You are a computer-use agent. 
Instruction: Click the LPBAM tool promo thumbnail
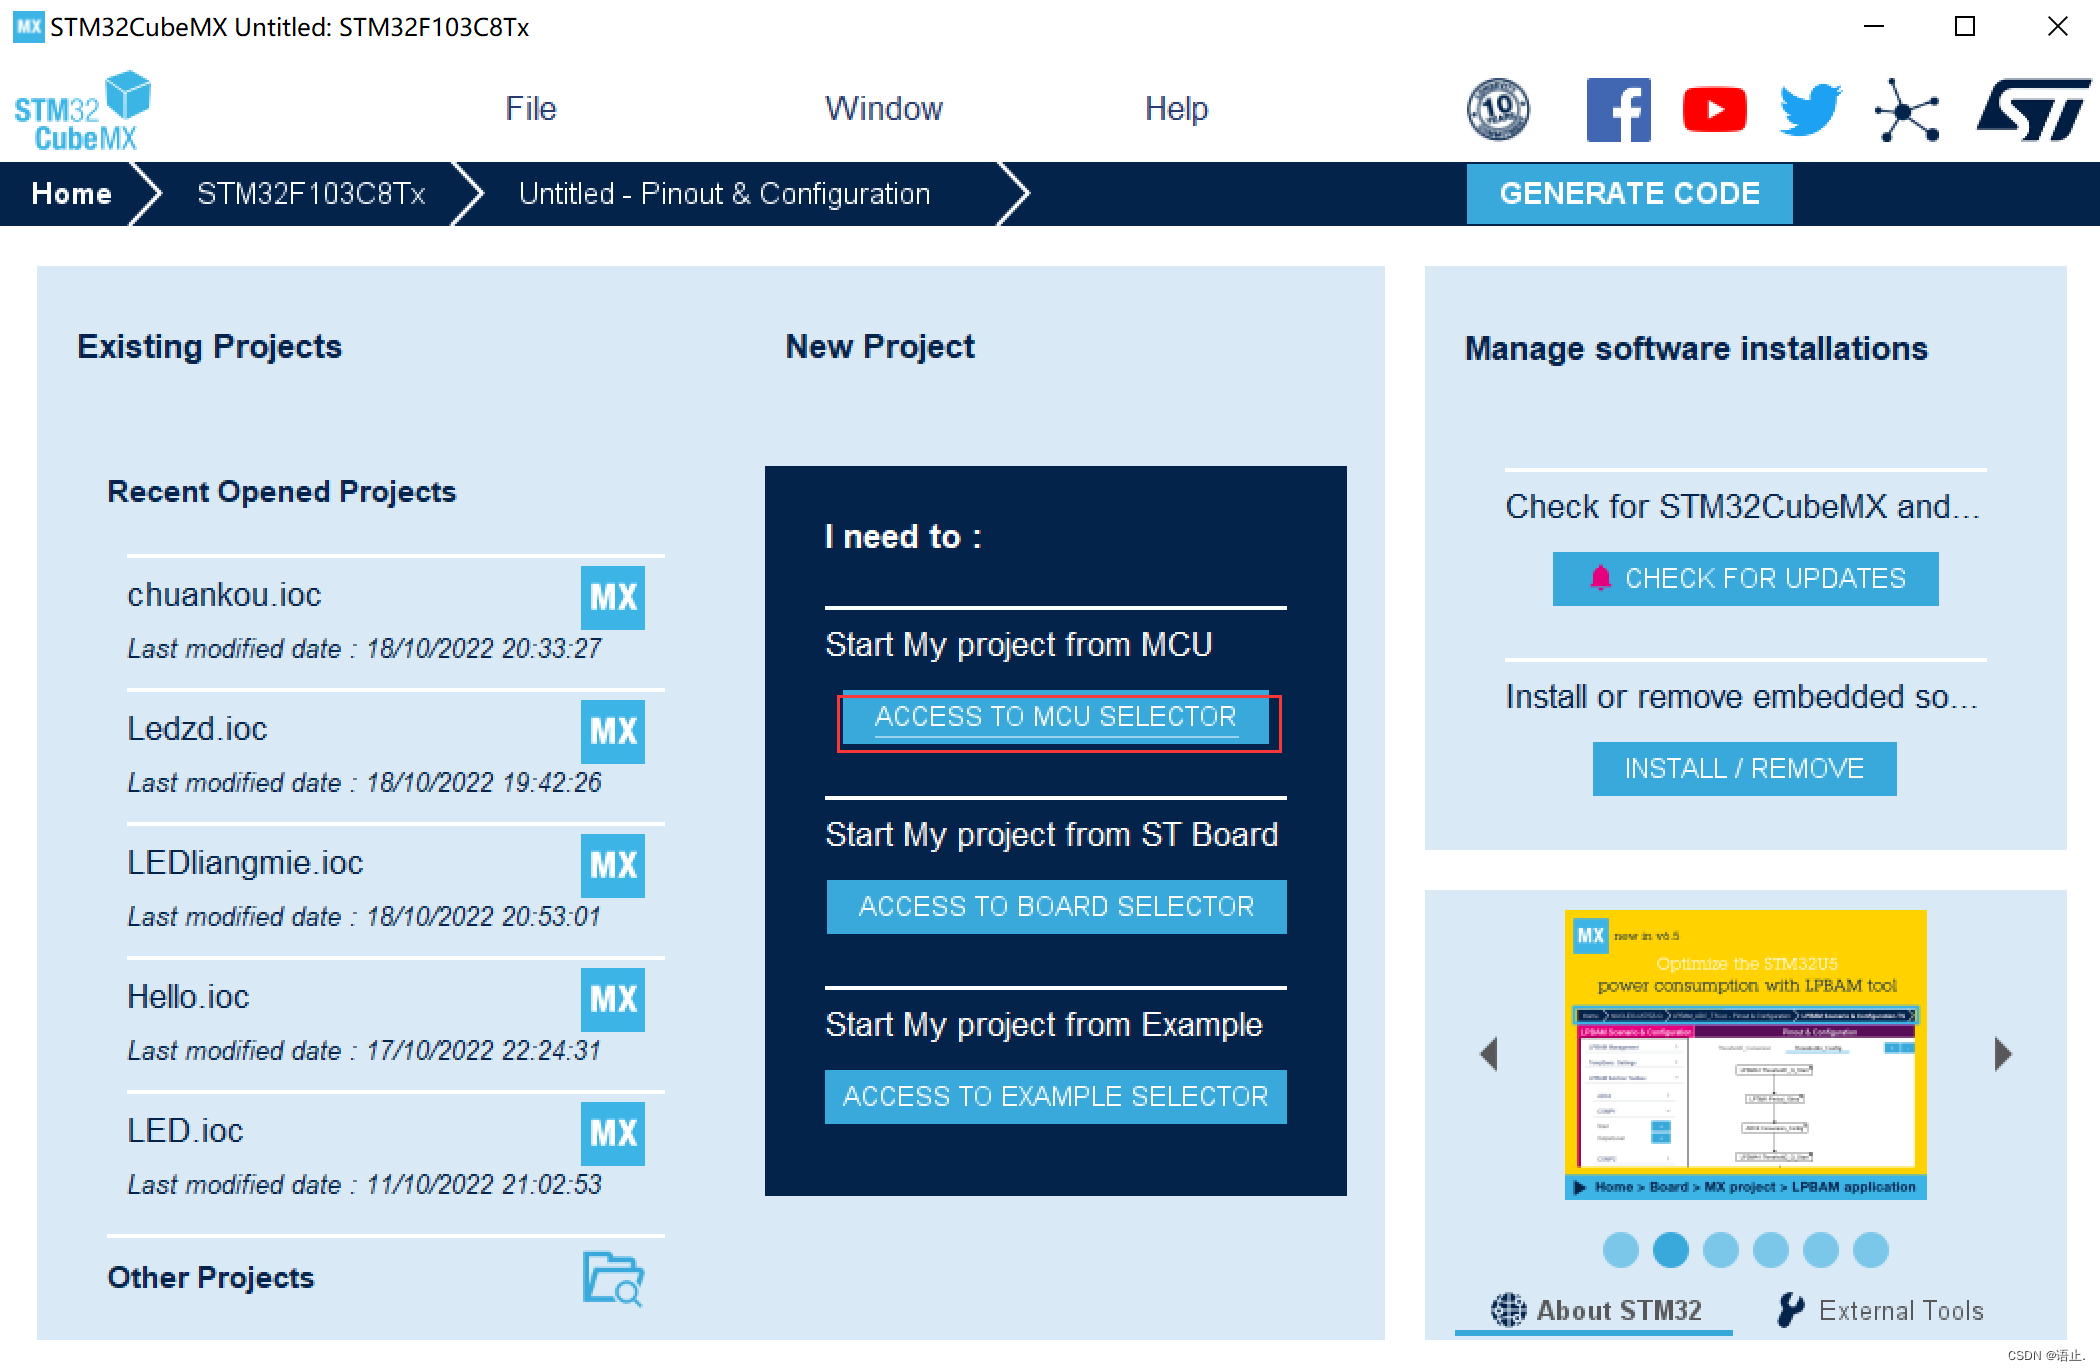pyautogui.click(x=1745, y=1054)
